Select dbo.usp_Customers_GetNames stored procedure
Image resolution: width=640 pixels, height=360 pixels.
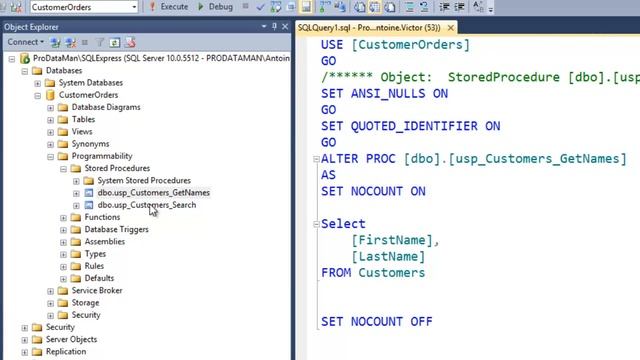pyautogui.click(x=153, y=193)
